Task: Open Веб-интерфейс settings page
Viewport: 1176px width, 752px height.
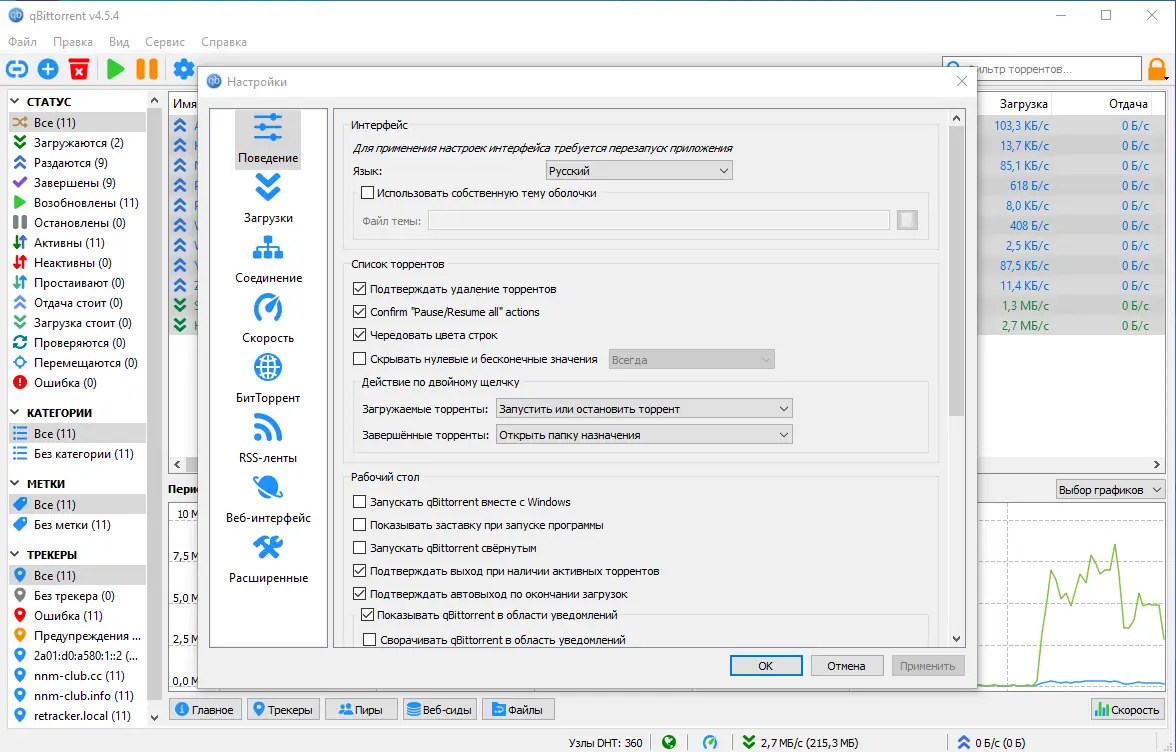Action: click(x=268, y=499)
